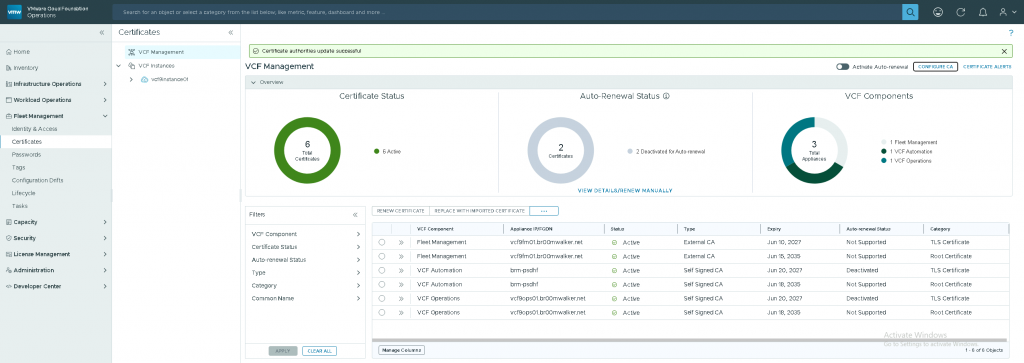Select radio for VCF Operations TLS Certificate row
Image resolution: width=1024 pixels, height=363 pixels.
[381, 298]
